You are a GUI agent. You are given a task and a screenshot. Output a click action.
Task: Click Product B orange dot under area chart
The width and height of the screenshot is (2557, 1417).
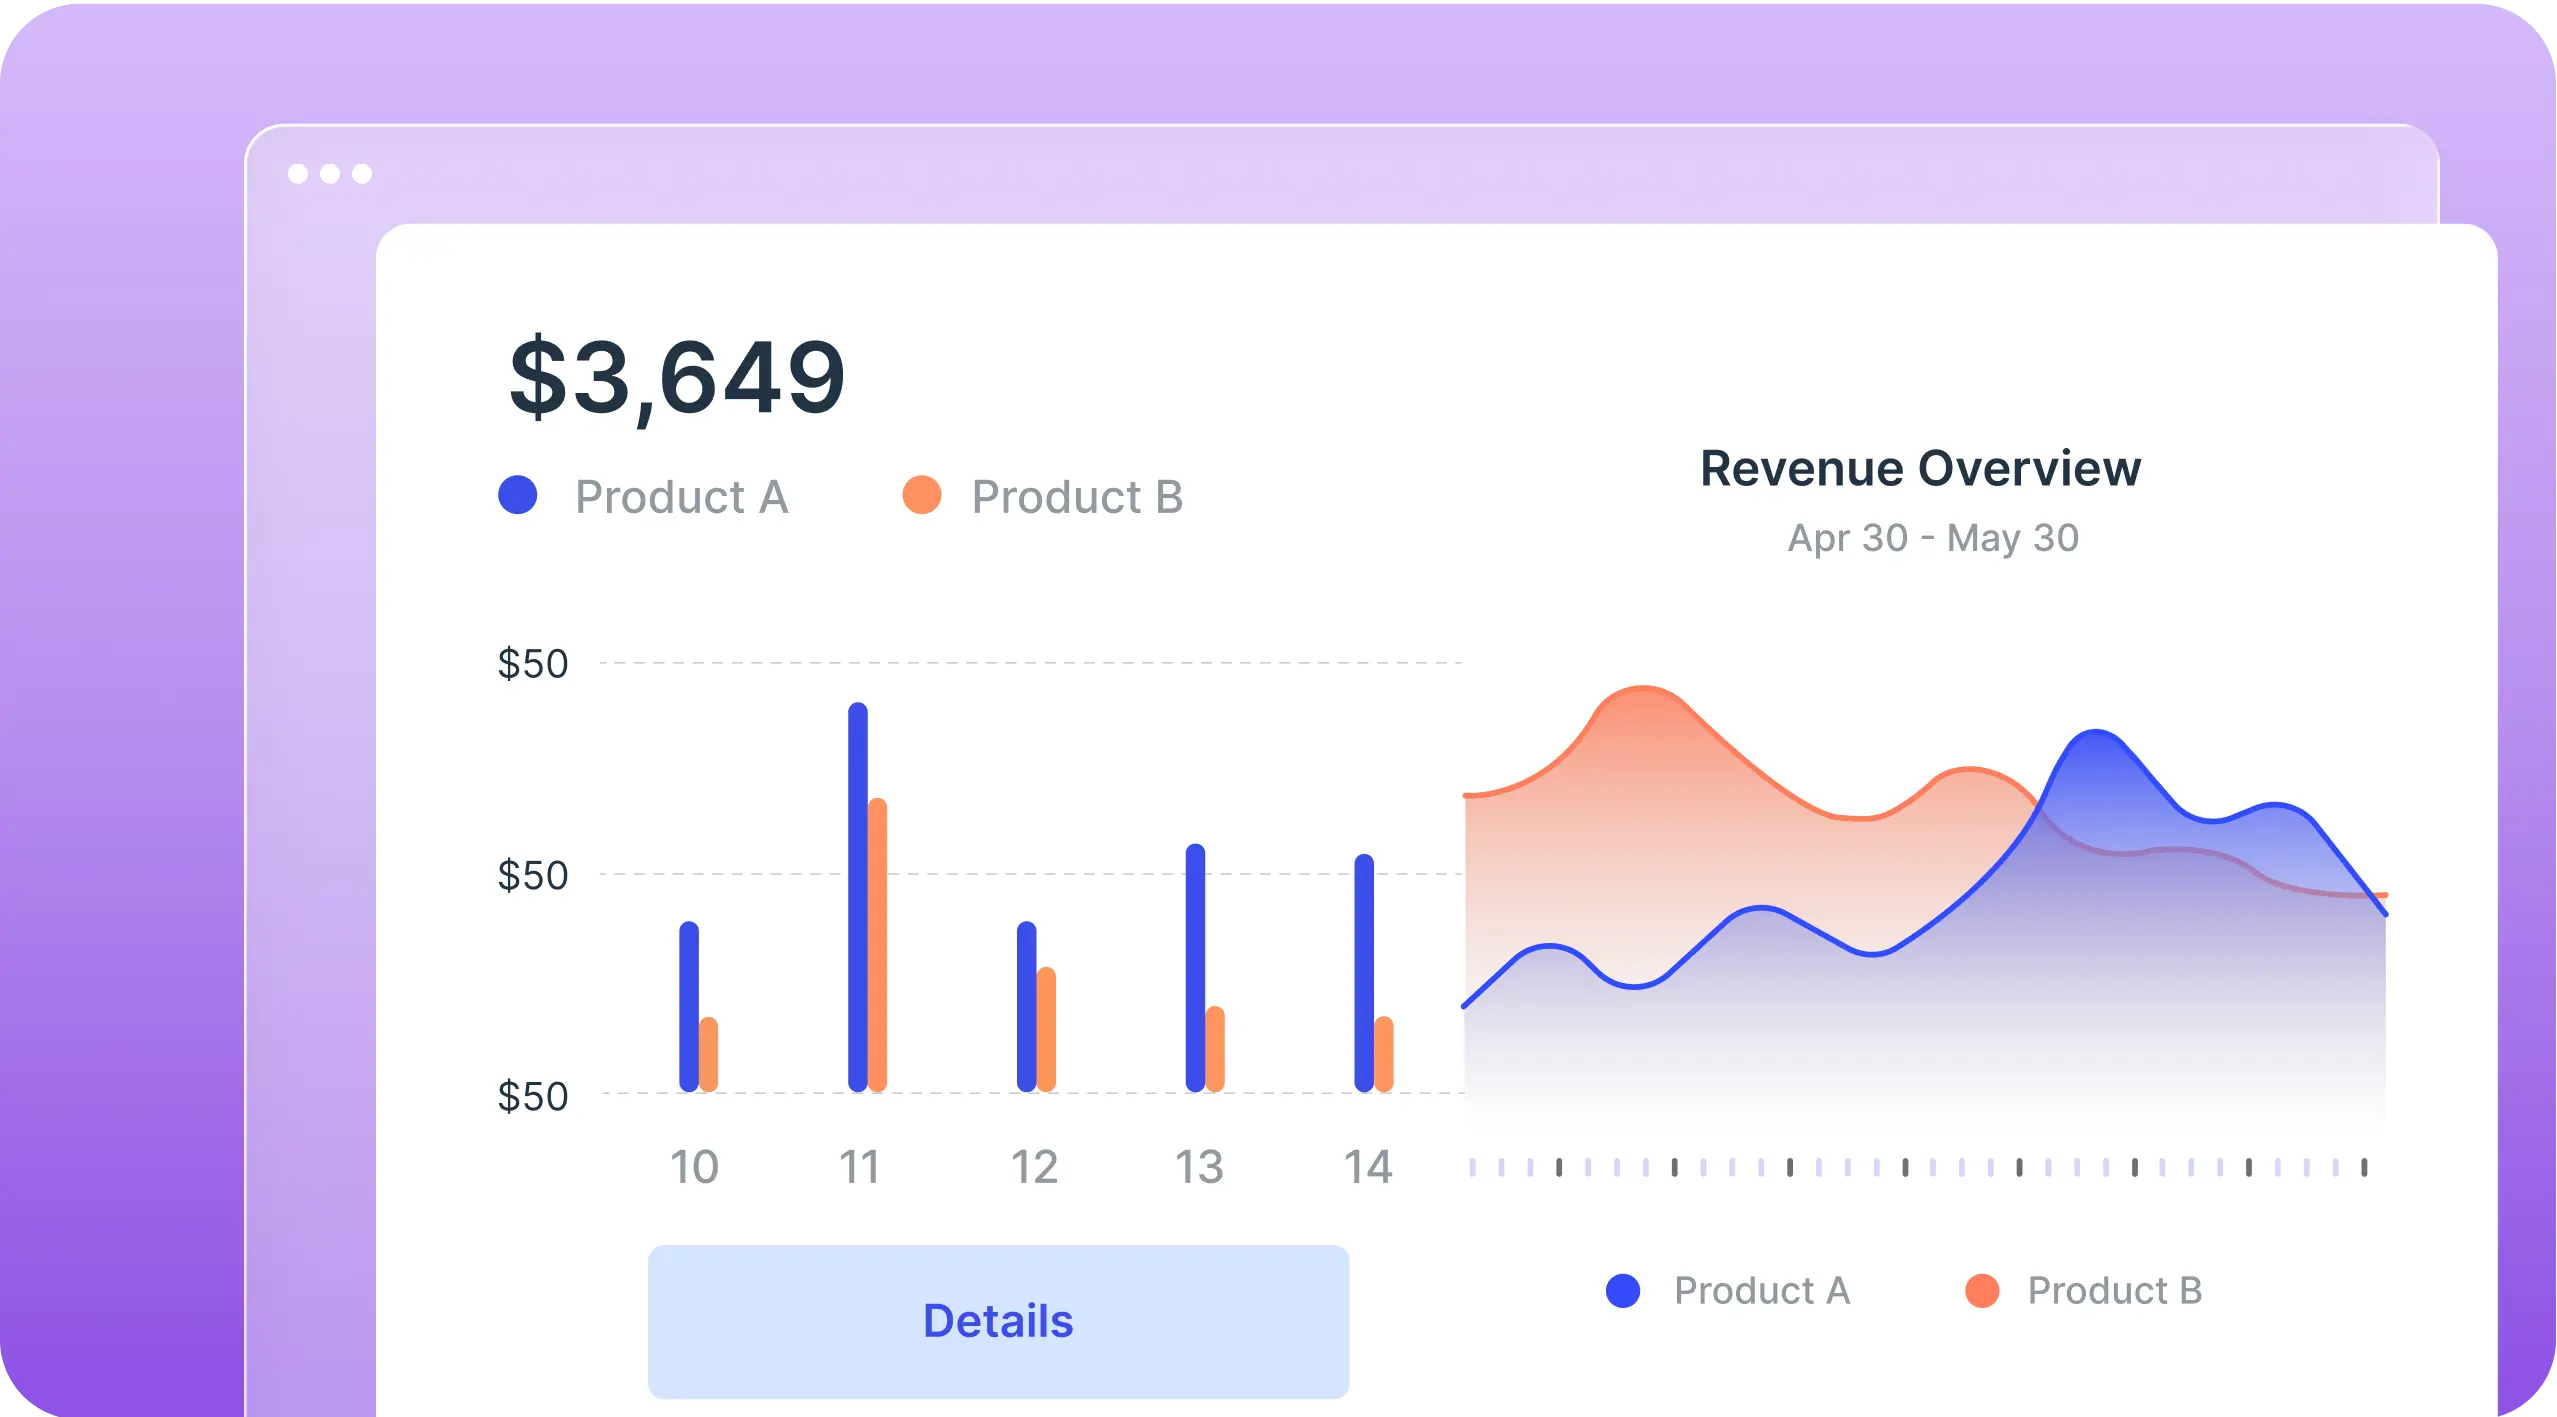coord(1981,1290)
